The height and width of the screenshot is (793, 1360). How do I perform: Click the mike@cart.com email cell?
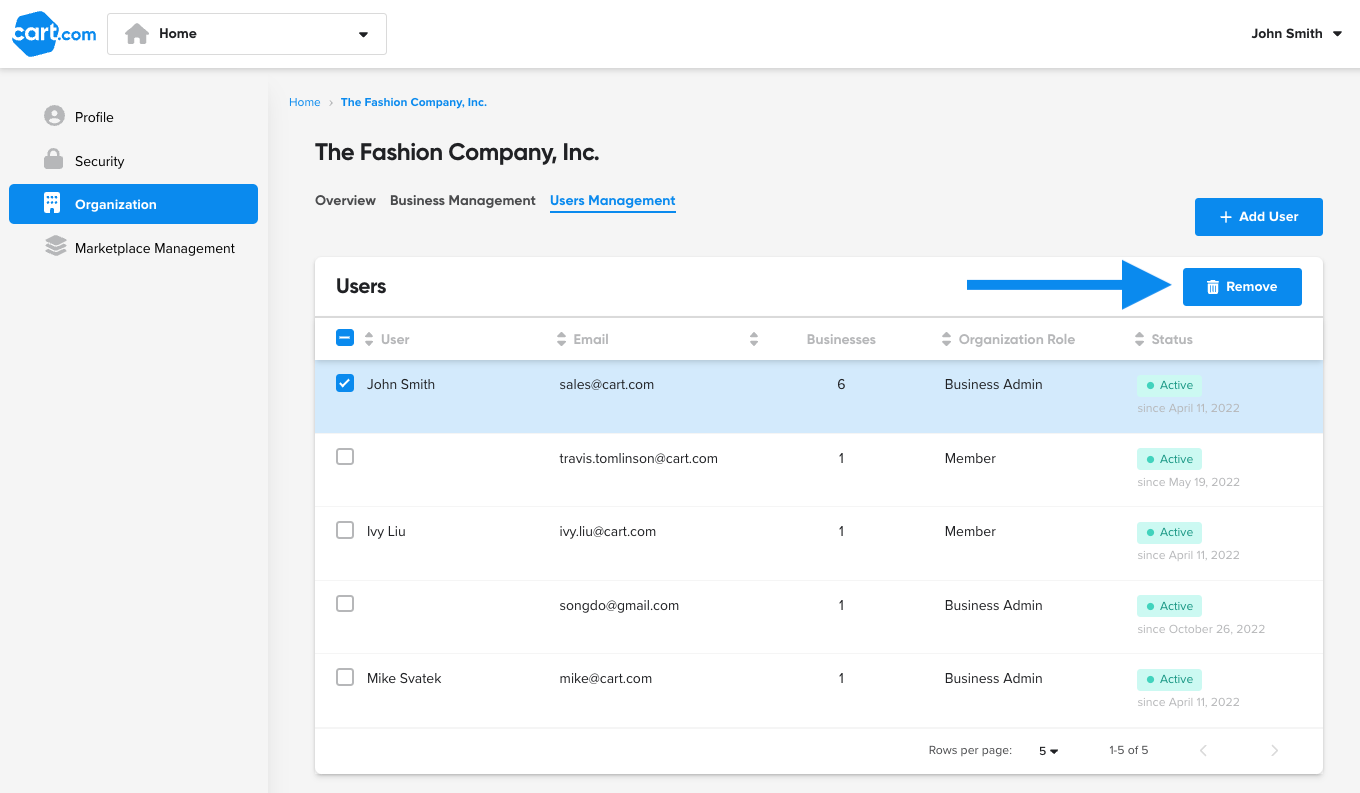point(606,678)
